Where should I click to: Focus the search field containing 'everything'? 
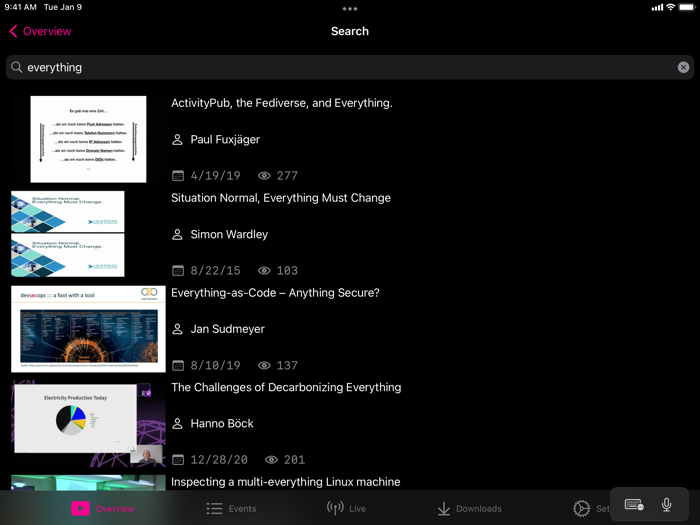(x=350, y=67)
